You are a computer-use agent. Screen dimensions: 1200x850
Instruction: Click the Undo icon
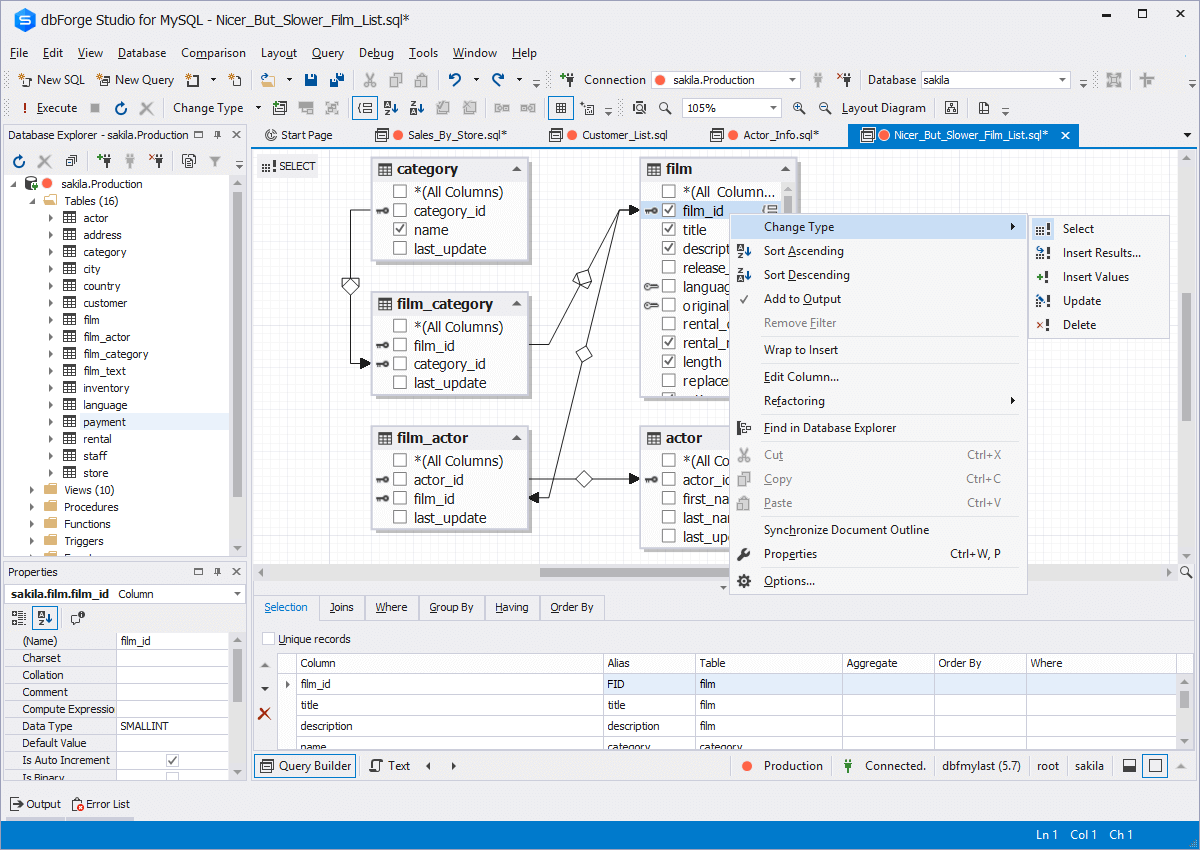point(456,79)
